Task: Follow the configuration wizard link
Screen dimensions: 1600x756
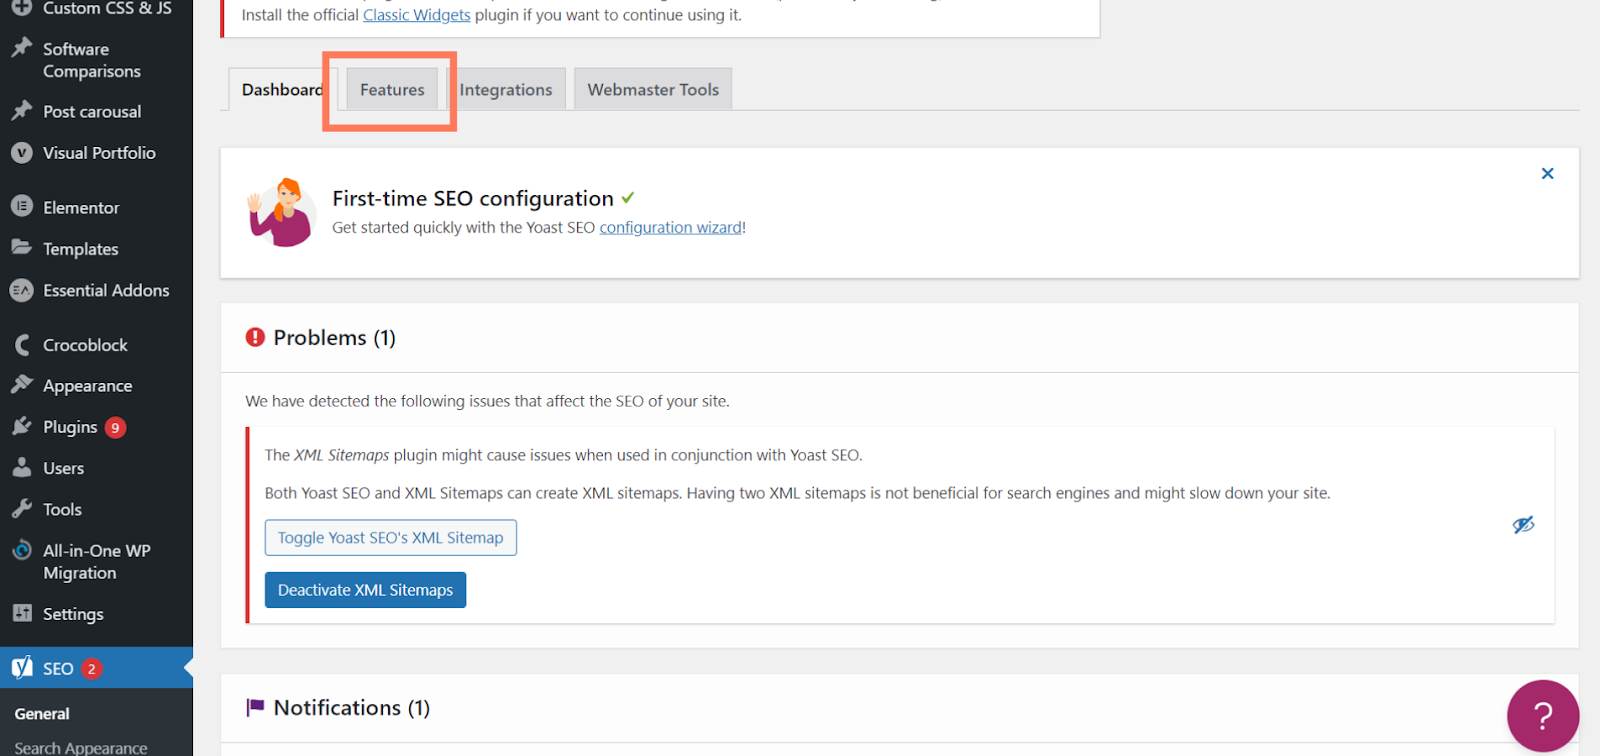Action: 670,228
